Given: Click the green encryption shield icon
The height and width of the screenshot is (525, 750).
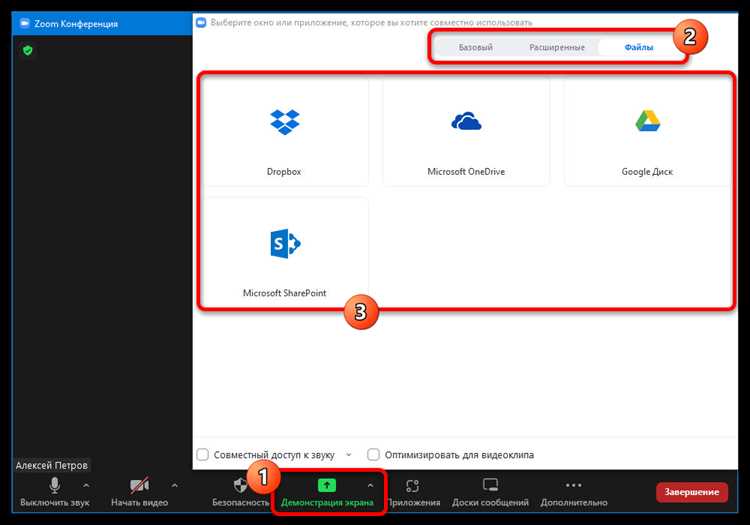Looking at the screenshot, I should (x=28, y=50).
